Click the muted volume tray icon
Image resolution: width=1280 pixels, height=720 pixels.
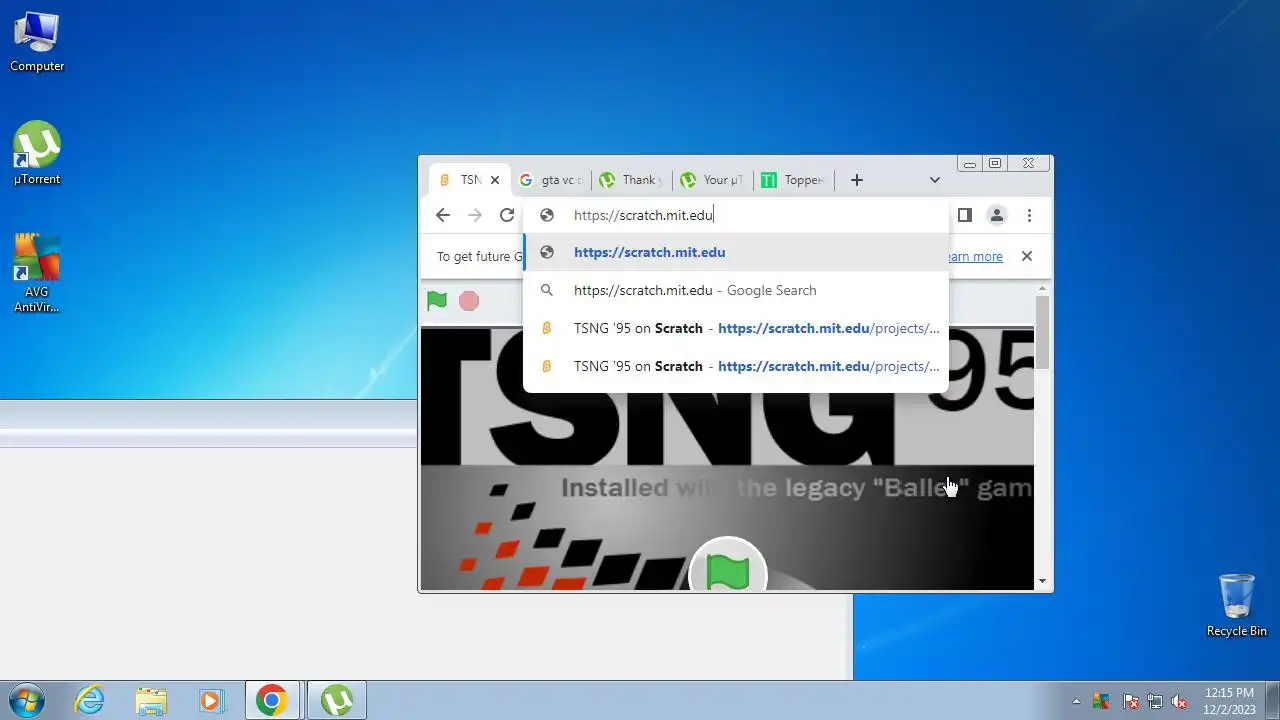[x=1179, y=701]
